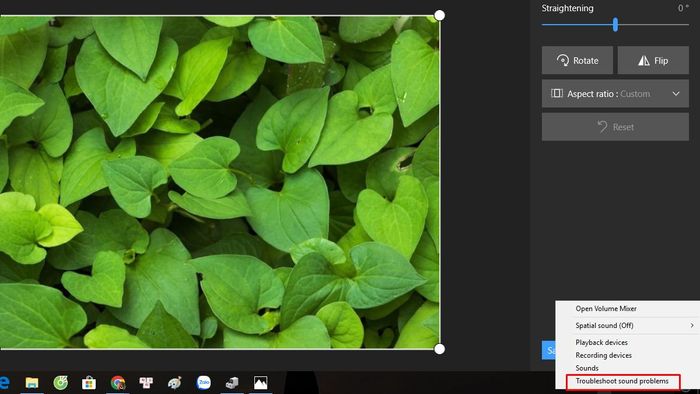Click the blue Save button edge
The height and width of the screenshot is (394, 700).
click(549, 350)
